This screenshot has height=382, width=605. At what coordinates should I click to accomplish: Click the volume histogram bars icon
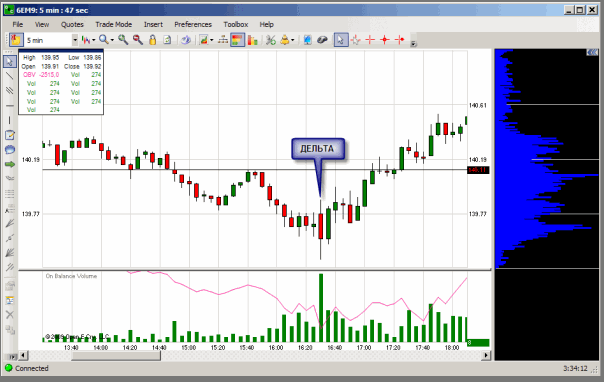pos(252,40)
